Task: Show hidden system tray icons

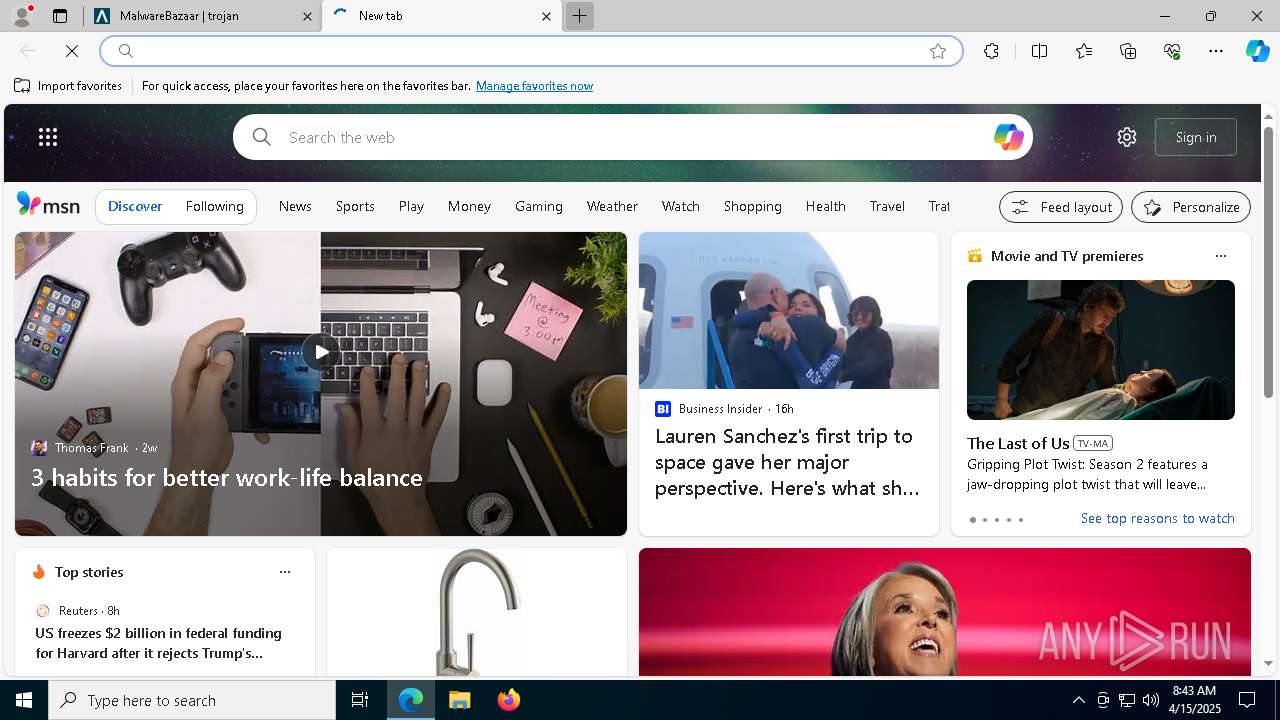Action: (x=1078, y=700)
